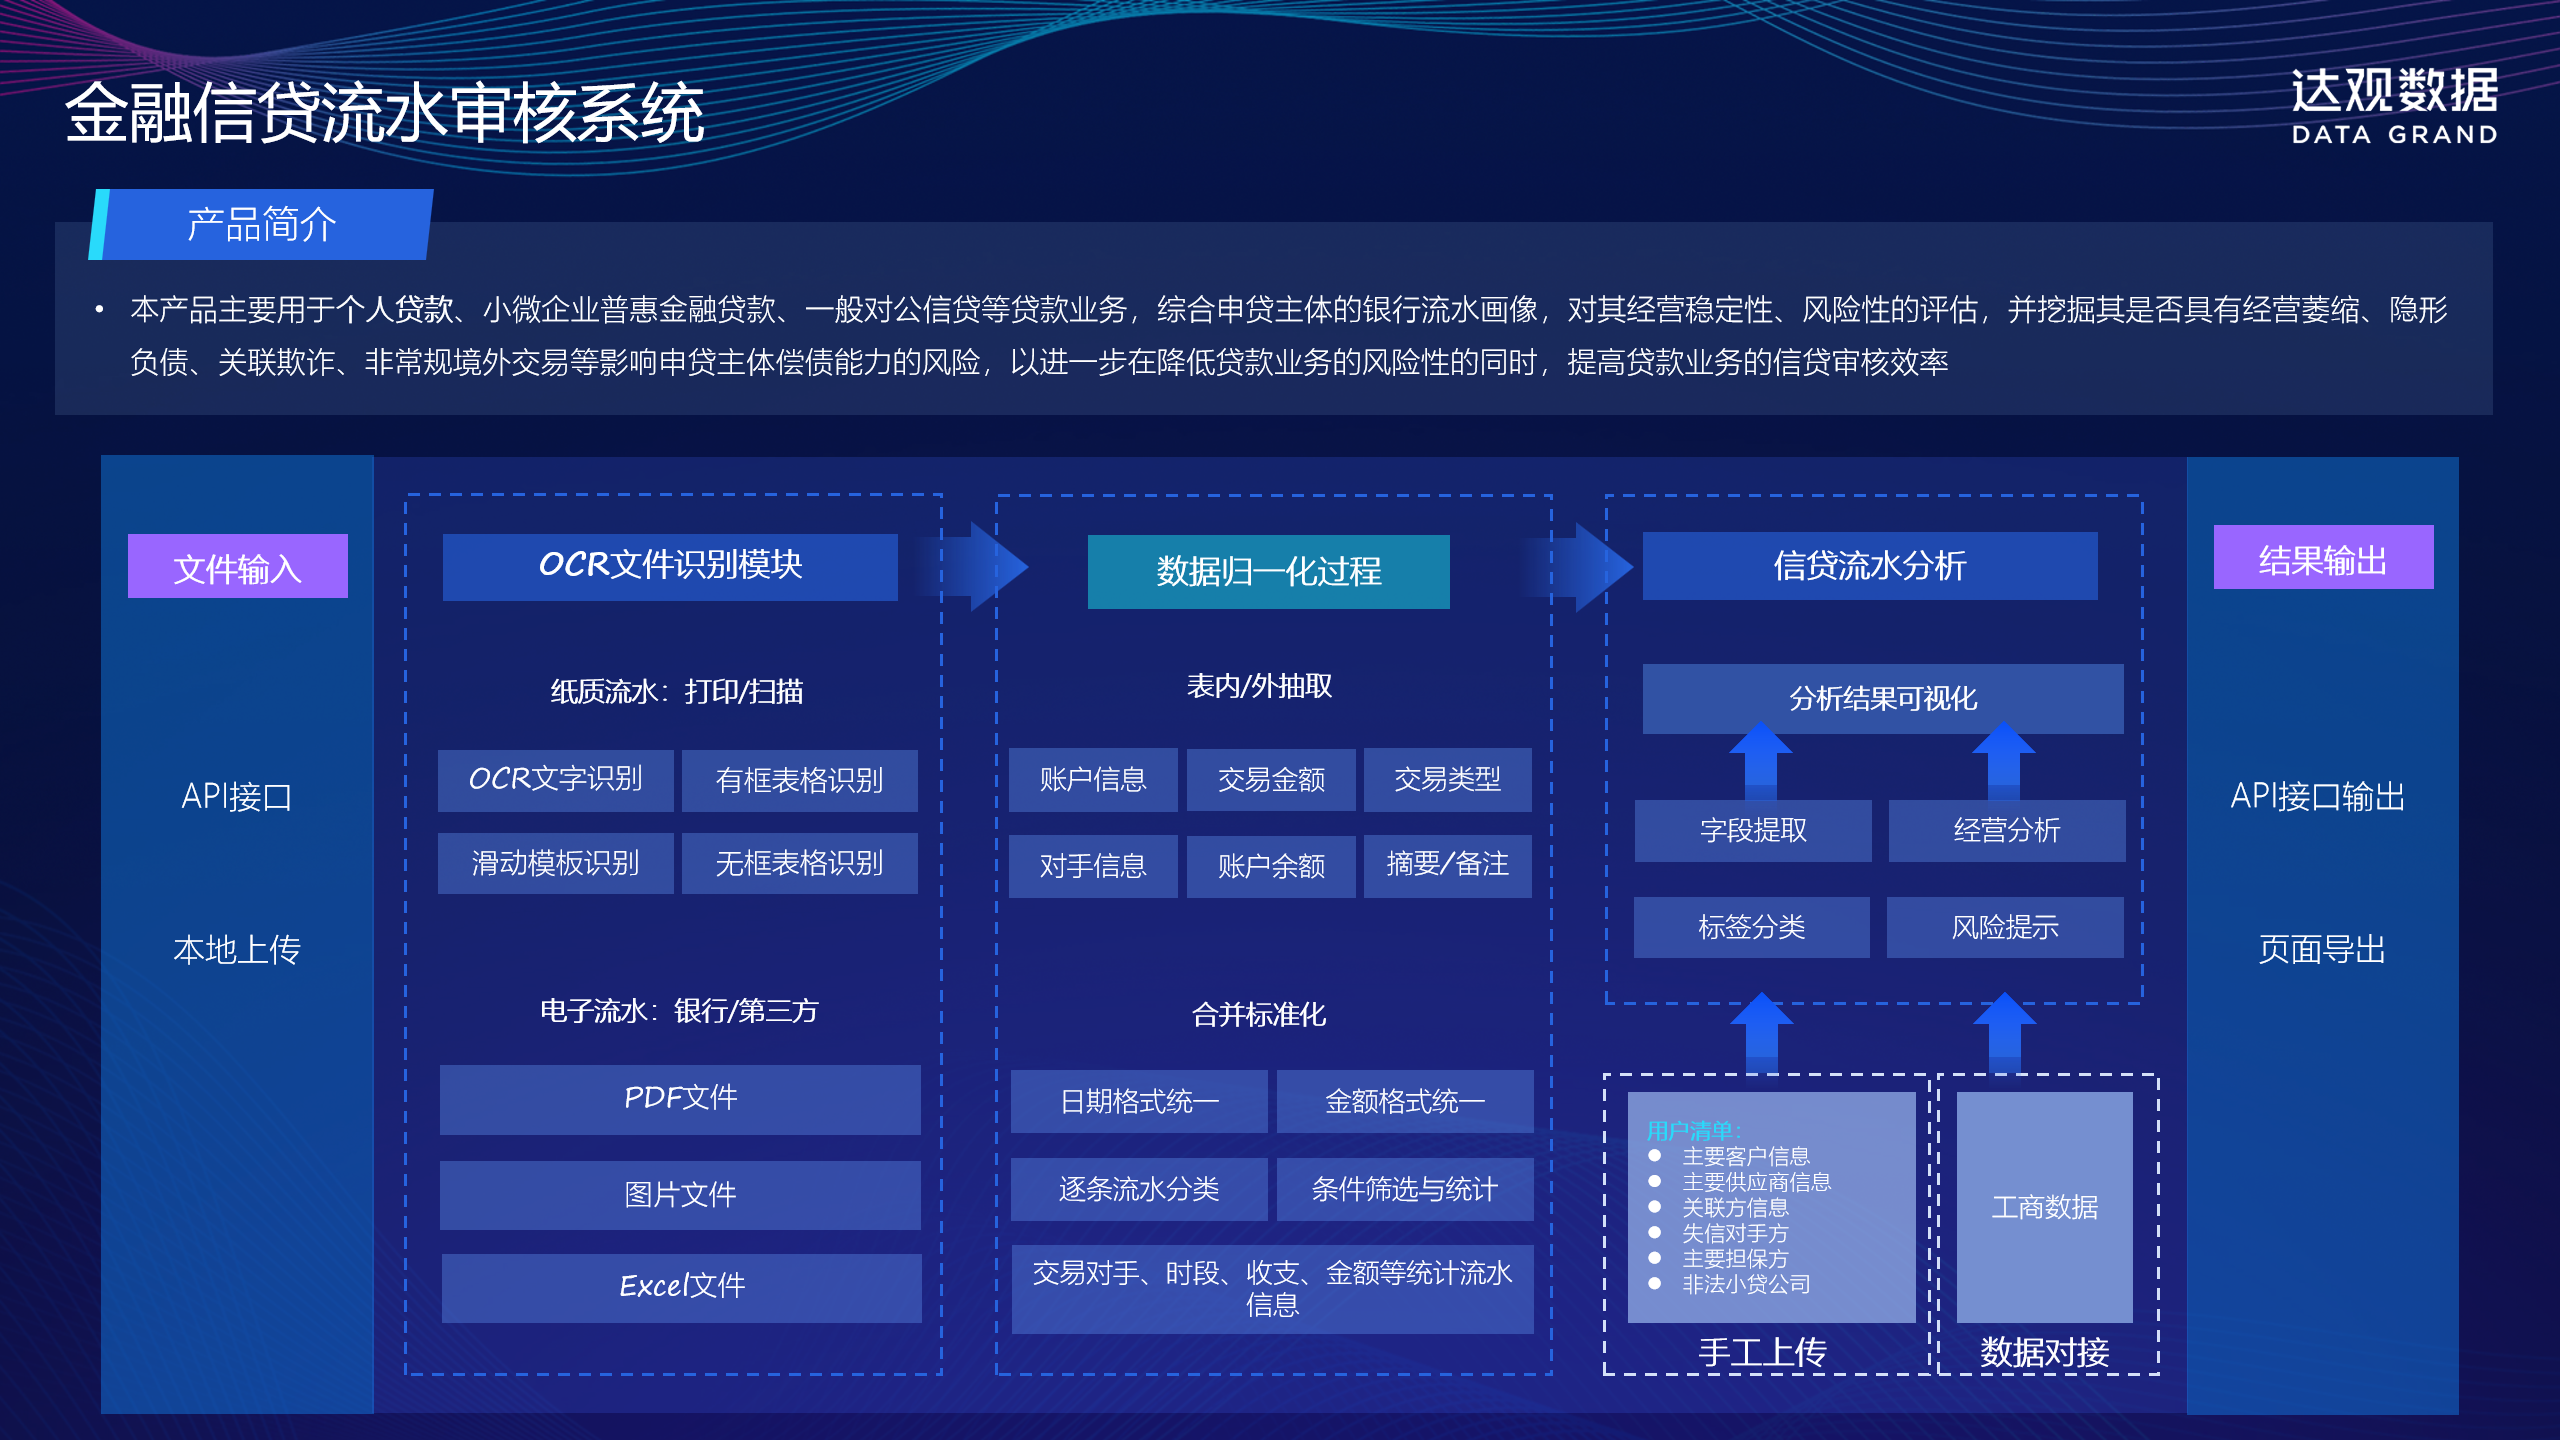
Task: Click the Excel文件 input option
Action: tap(679, 1287)
